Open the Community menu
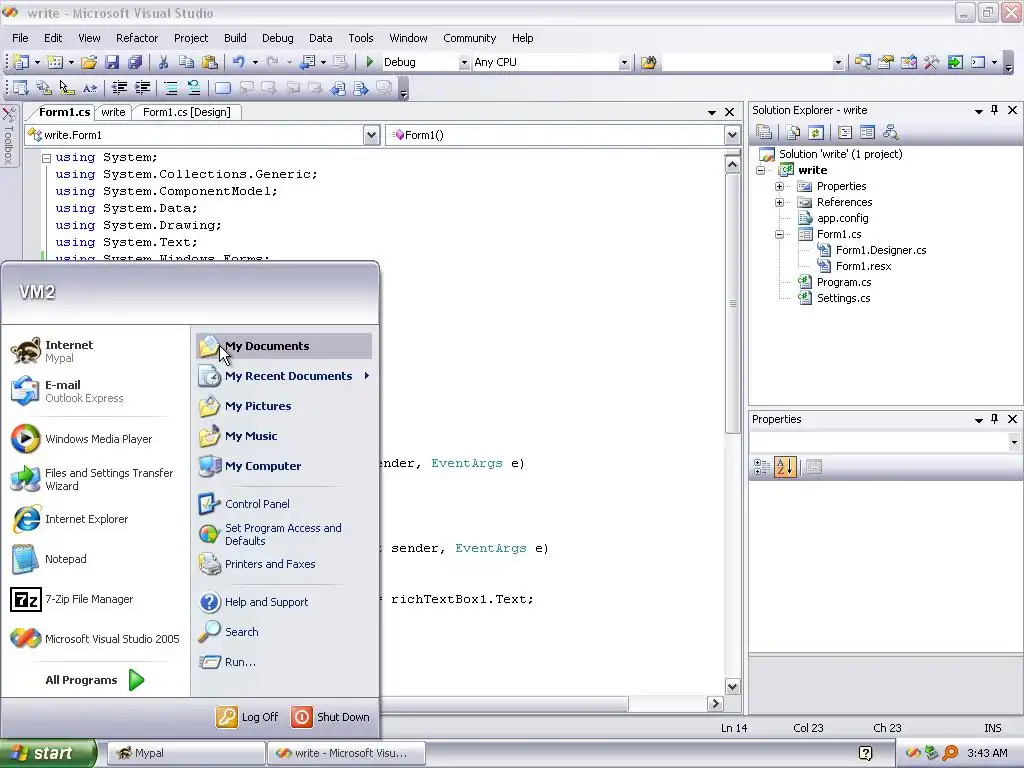The width and height of the screenshot is (1024, 768). pos(470,38)
